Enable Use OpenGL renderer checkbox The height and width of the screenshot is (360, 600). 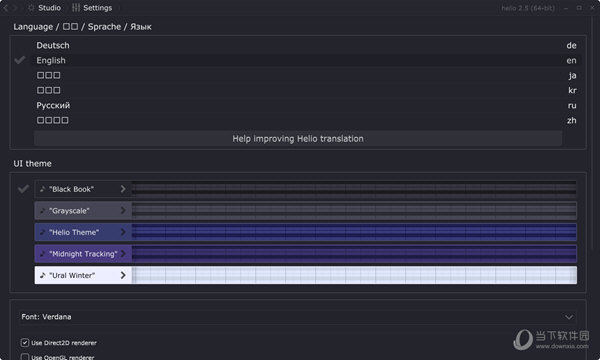(25, 357)
